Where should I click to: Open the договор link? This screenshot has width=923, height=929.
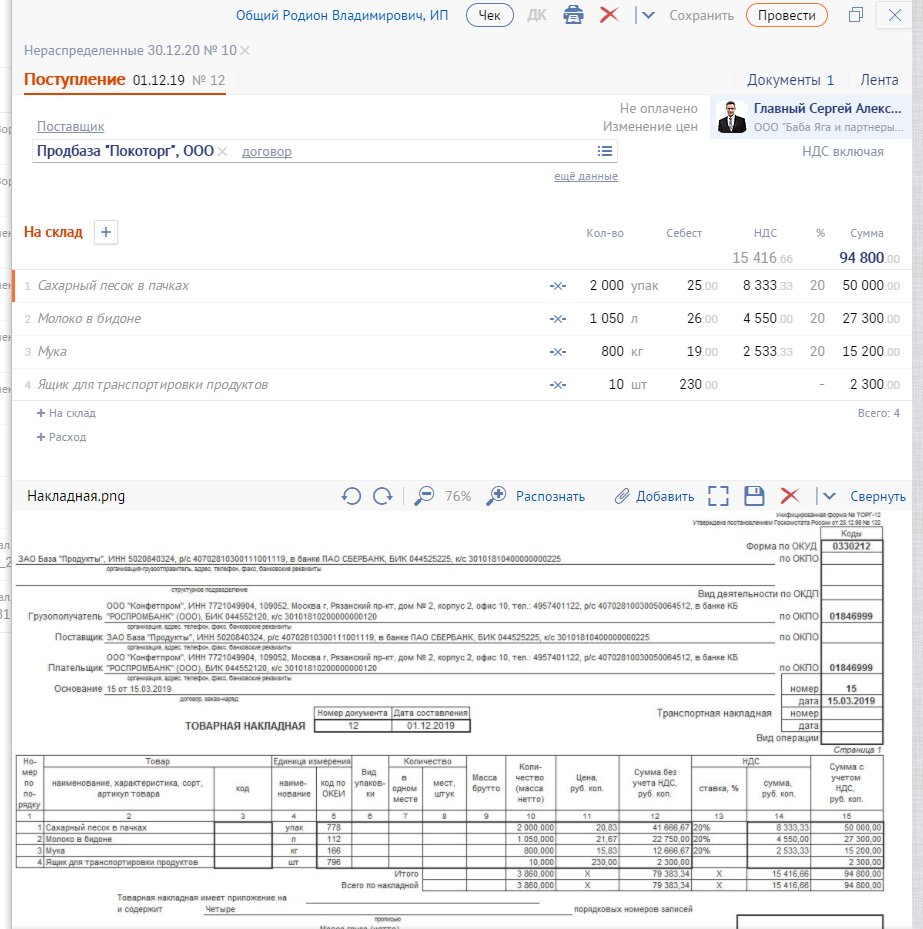[x=267, y=152]
